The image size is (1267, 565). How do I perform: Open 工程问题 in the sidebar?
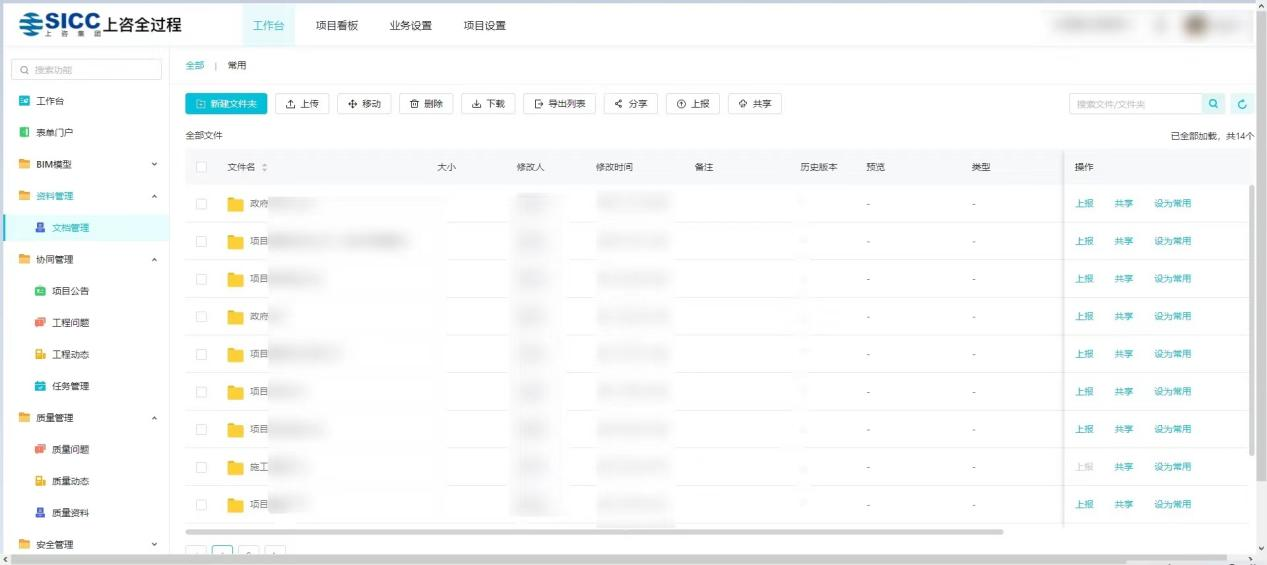(70, 323)
